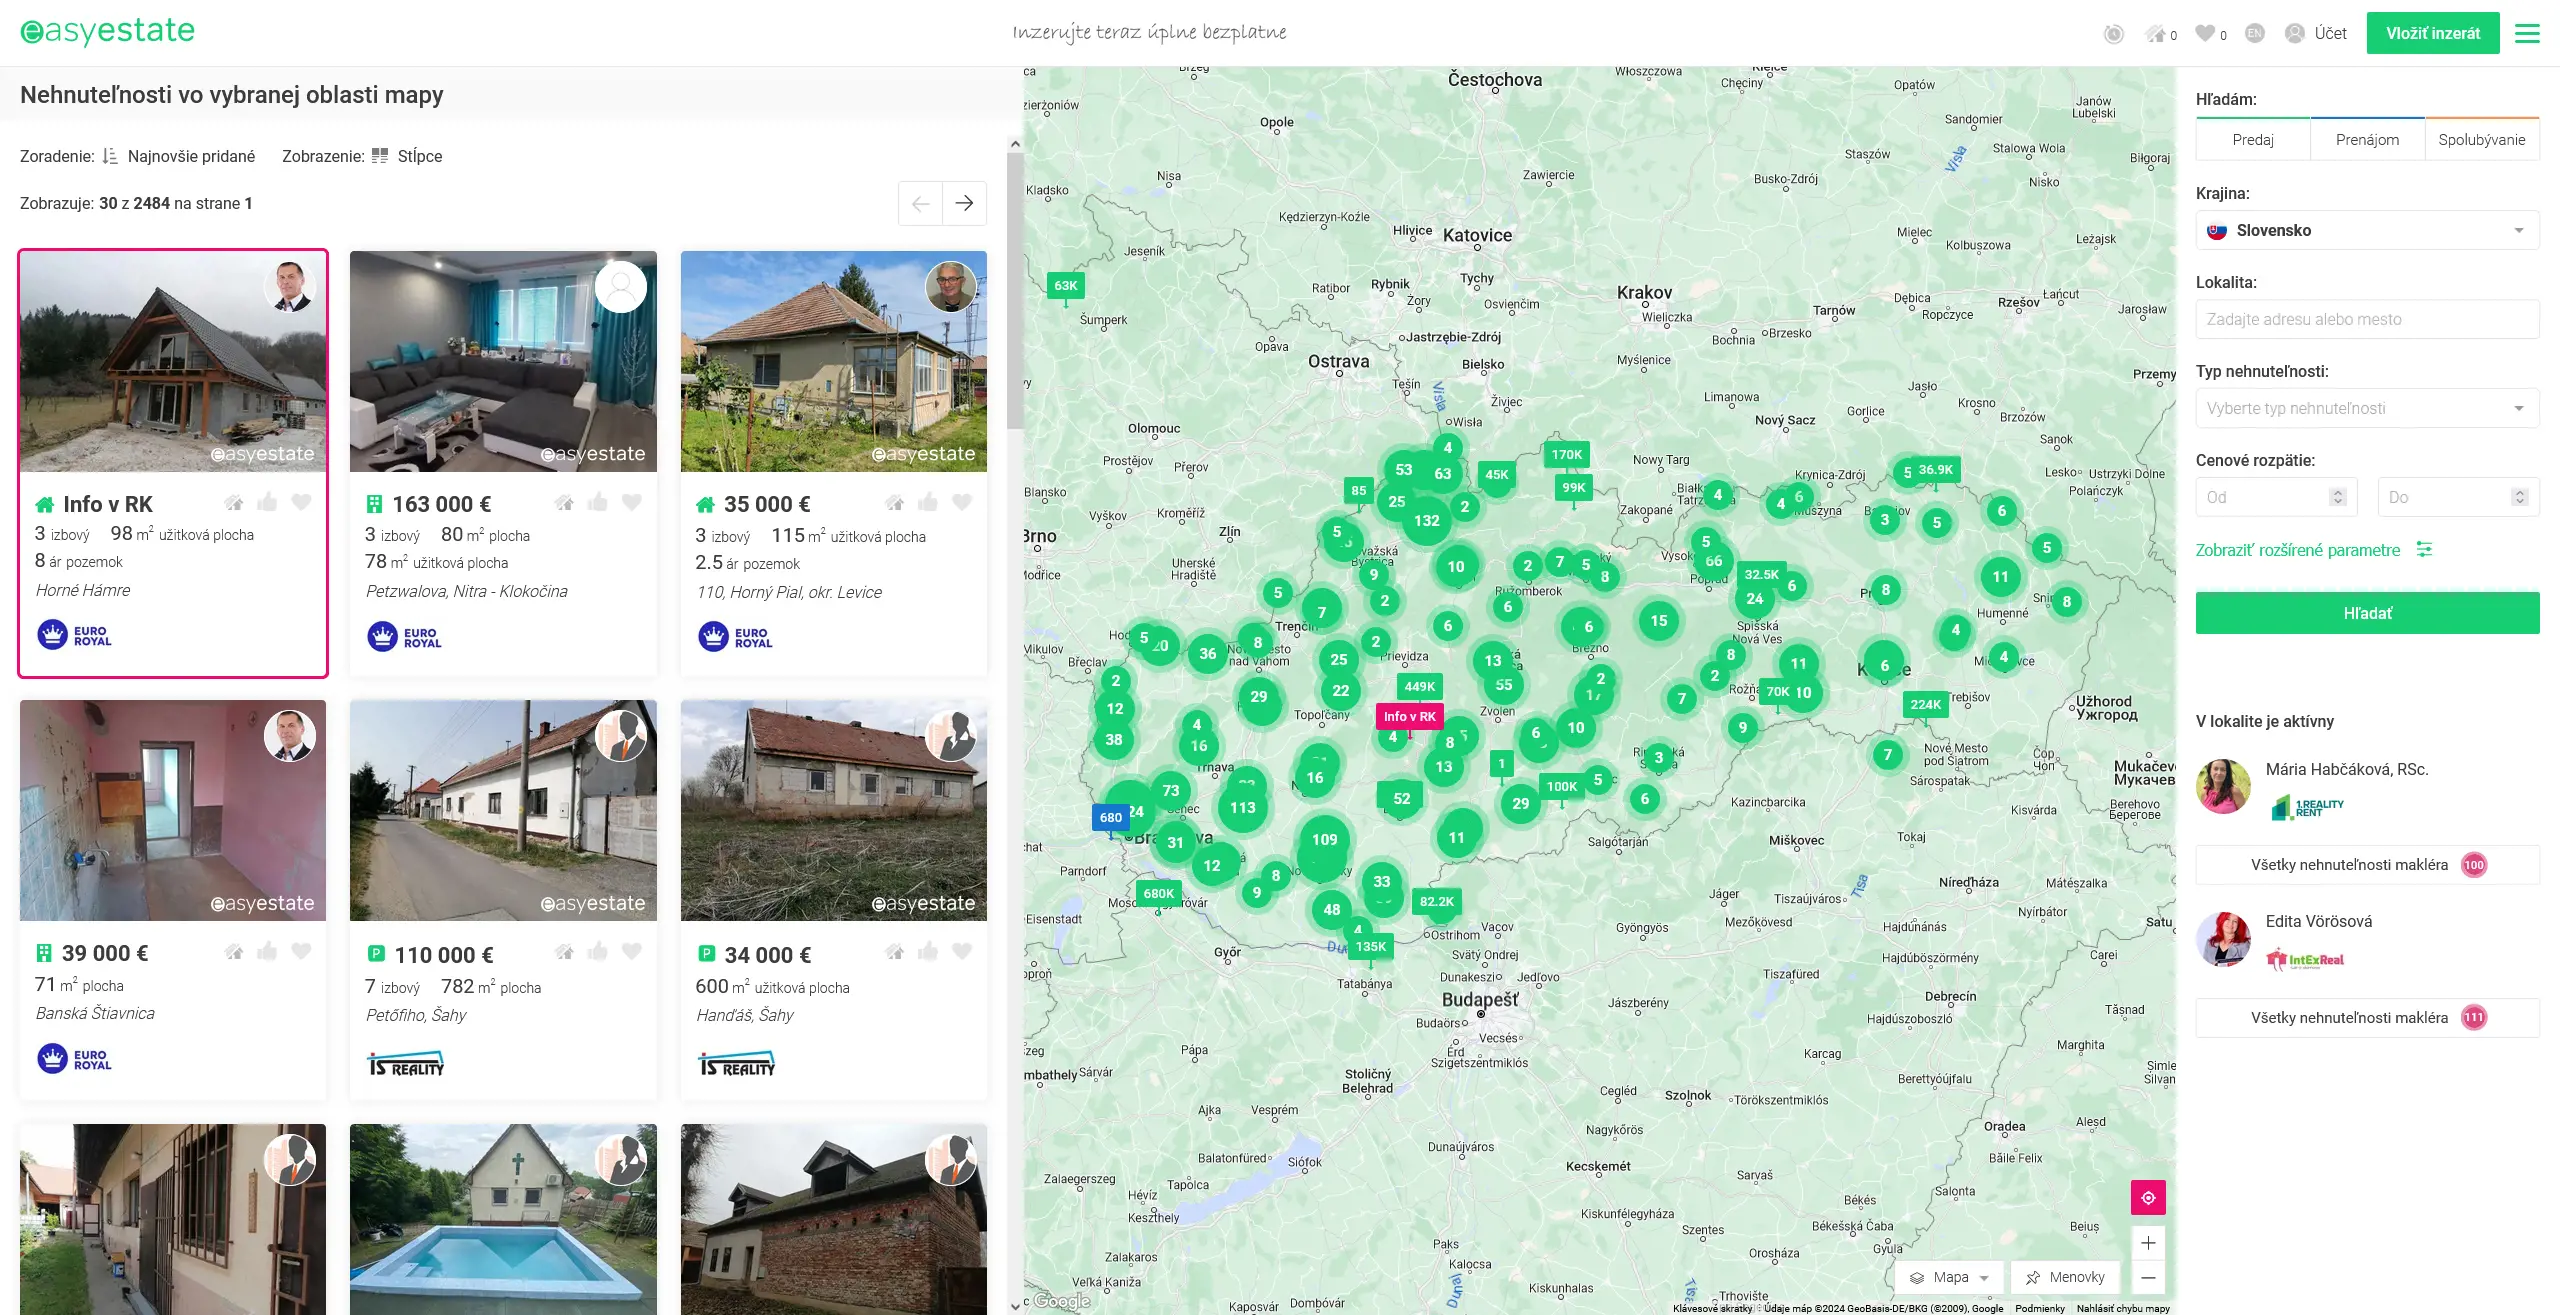Image resolution: width=2560 pixels, height=1315 pixels.
Task: Open the Krajina Slovensko dropdown
Action: [2367, 230]
